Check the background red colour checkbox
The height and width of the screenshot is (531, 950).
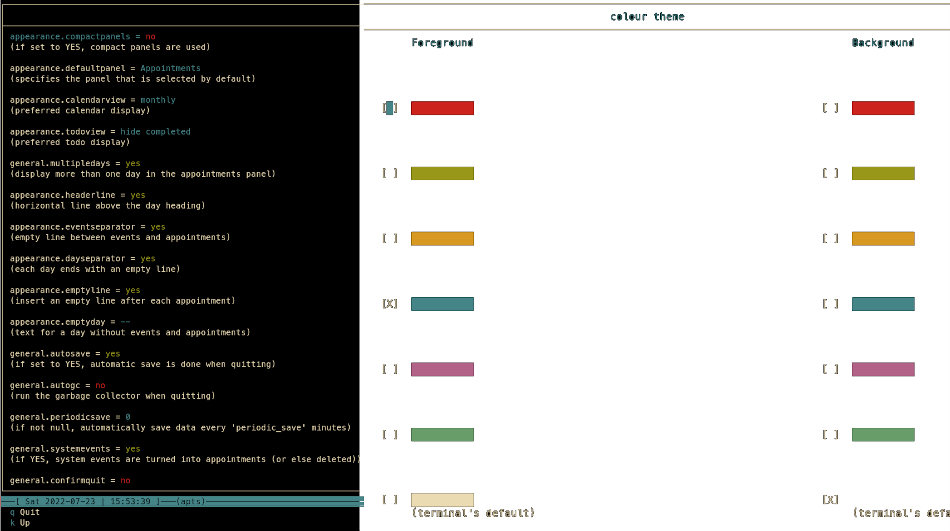pyautogui.click(x=830, y=108)
